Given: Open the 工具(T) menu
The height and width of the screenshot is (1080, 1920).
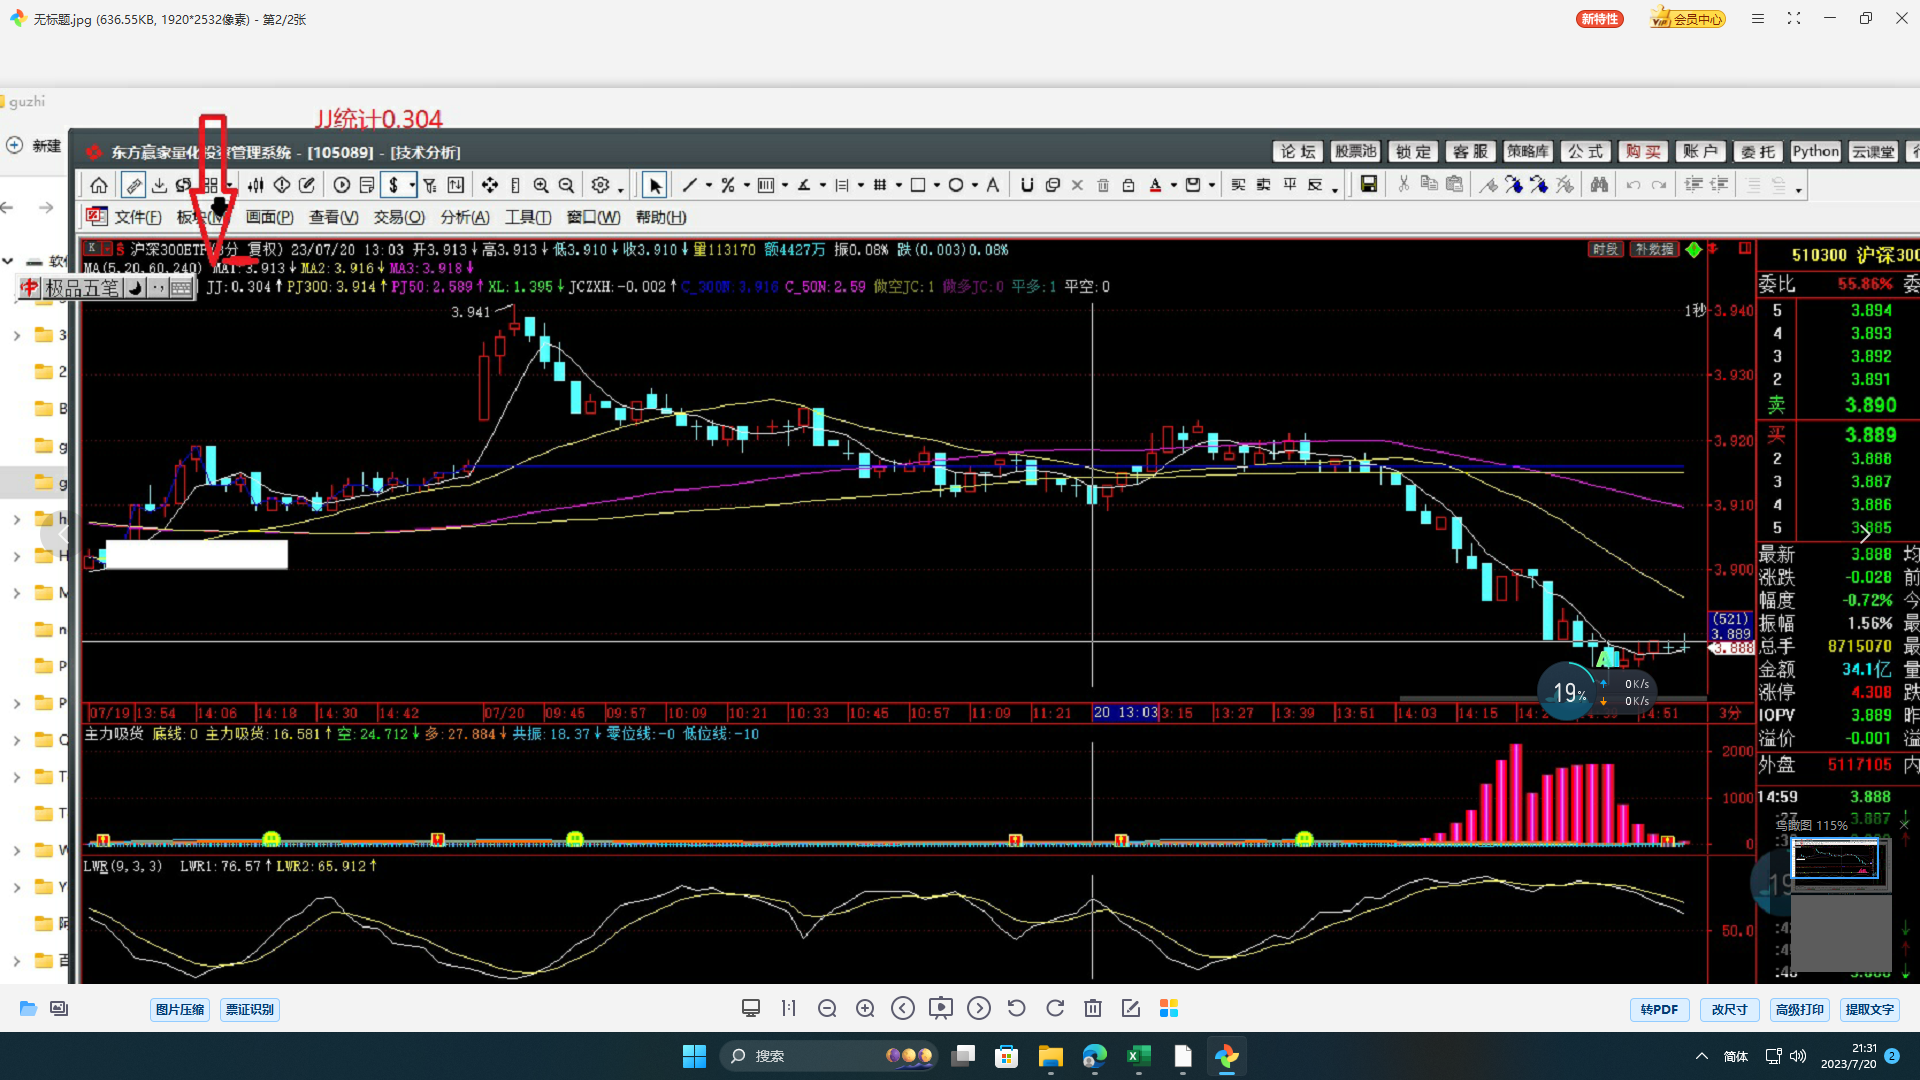Looking at the screenshot, I should click(528, 217).
